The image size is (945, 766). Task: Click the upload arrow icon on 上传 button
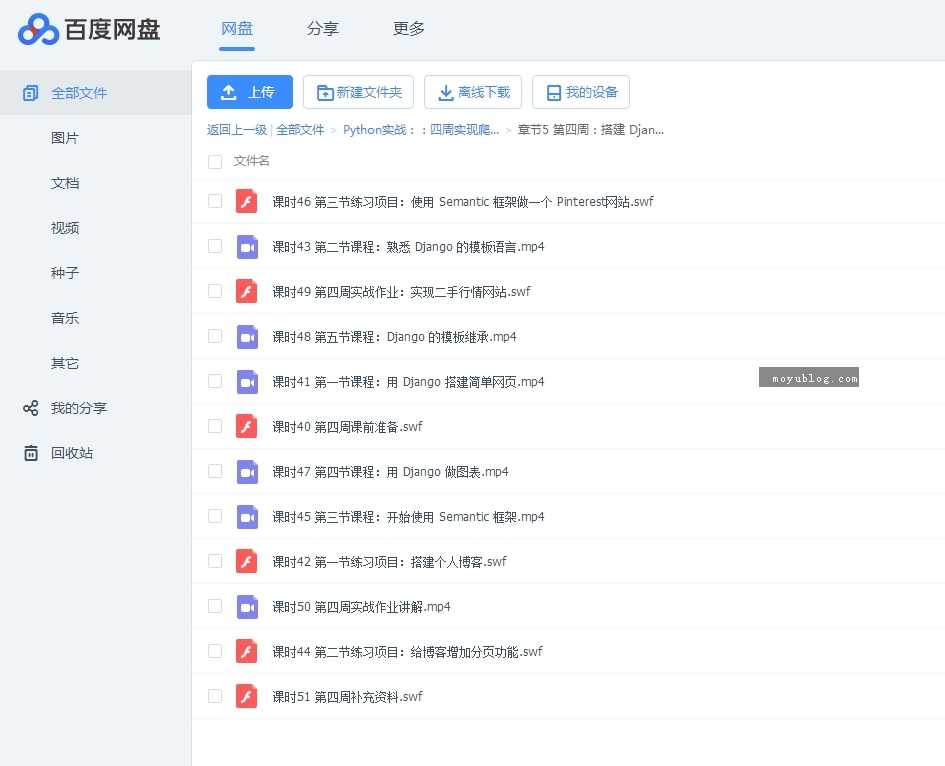point(229,91)
